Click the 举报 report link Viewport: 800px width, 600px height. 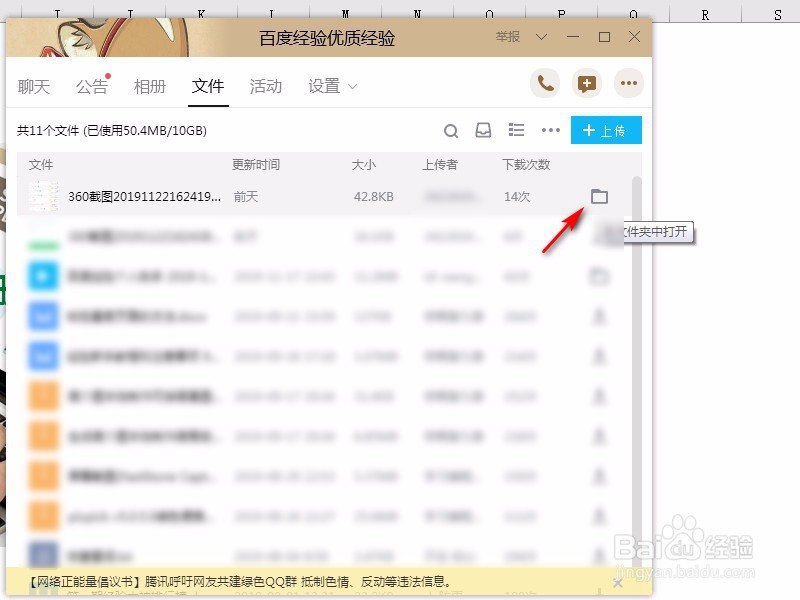click(508, 37)
